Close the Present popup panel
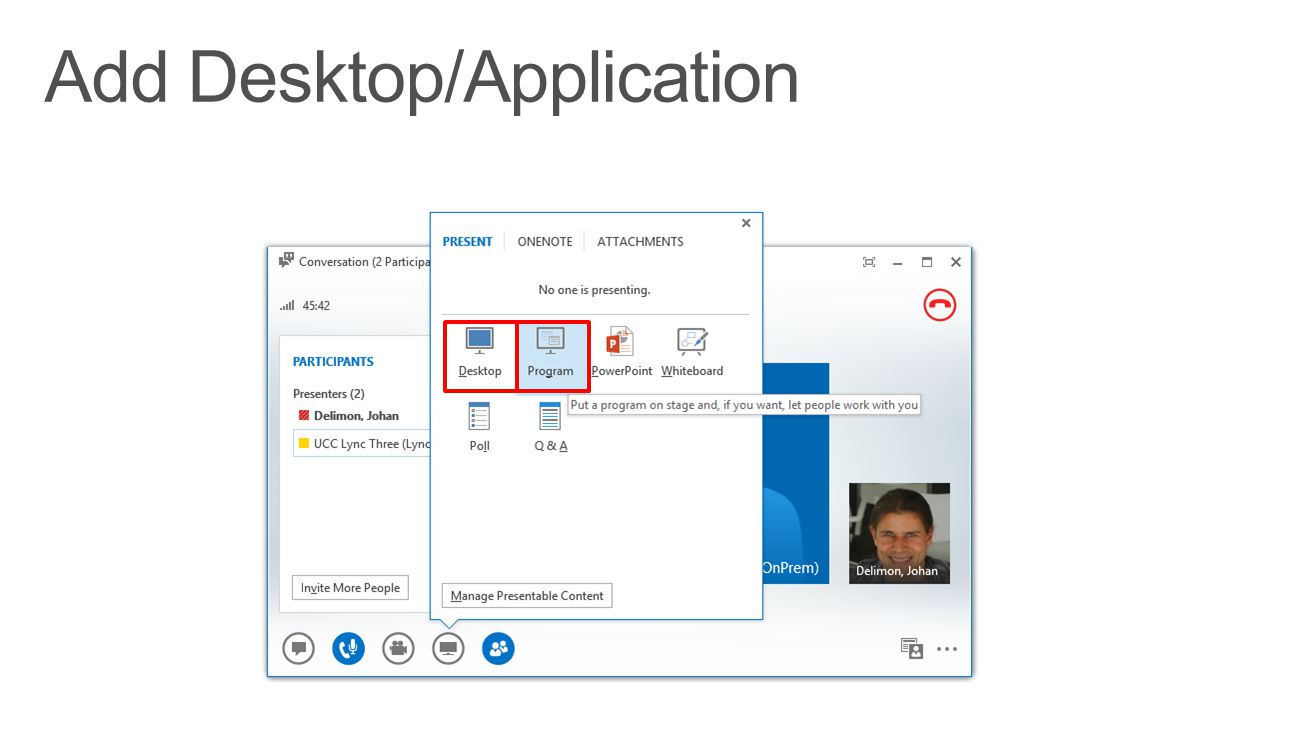Viewport: 1305px width, 734px height. [x=746, y=223]
